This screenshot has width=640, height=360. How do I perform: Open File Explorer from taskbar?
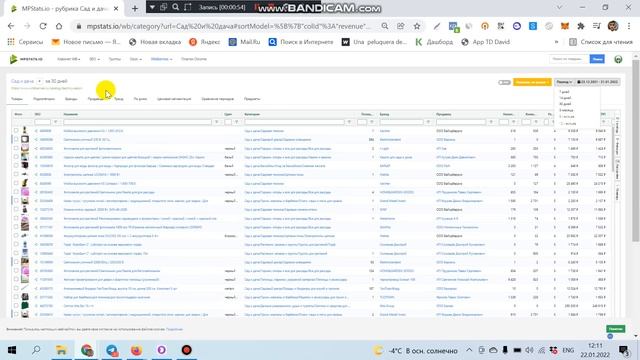click(61, 350)
